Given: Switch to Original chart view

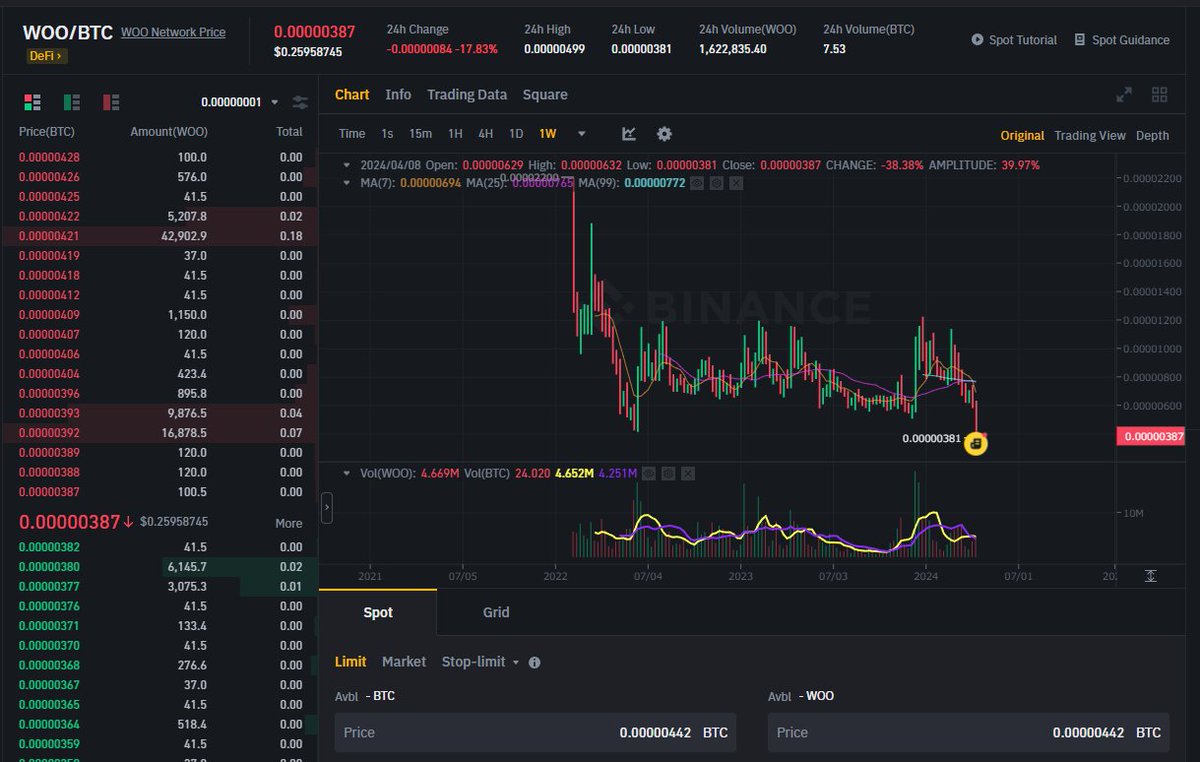Looking at the screenshot, I should click(x=1022, y=135).
